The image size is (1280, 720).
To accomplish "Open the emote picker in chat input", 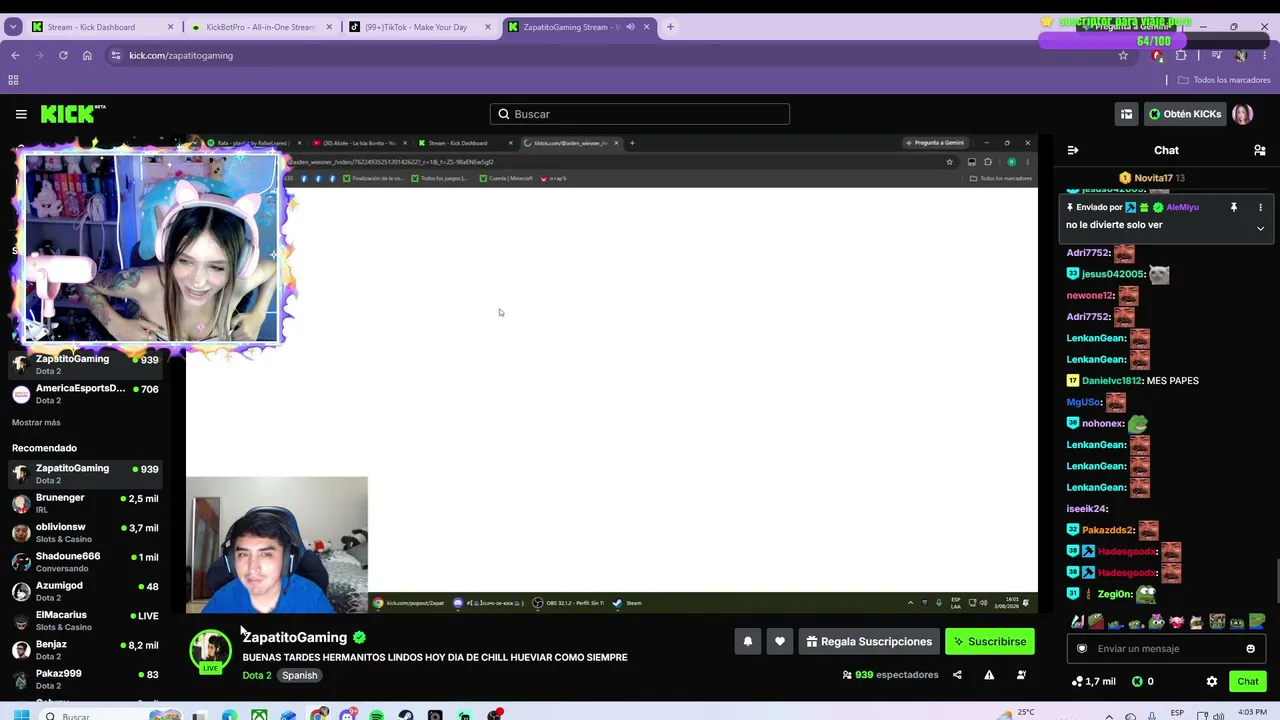I will click(x=1250, y=649).
